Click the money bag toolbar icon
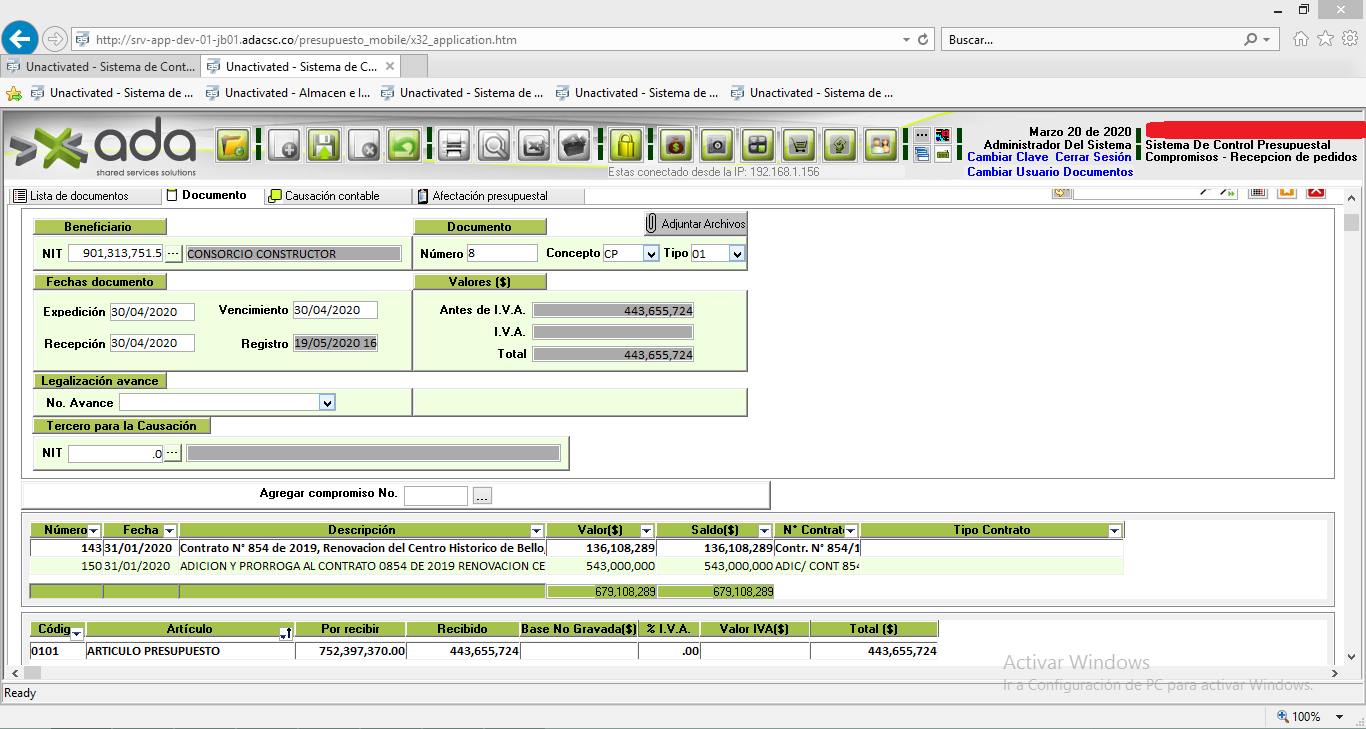The height and width of the screenshot is (729, 1366). point(677,146)
